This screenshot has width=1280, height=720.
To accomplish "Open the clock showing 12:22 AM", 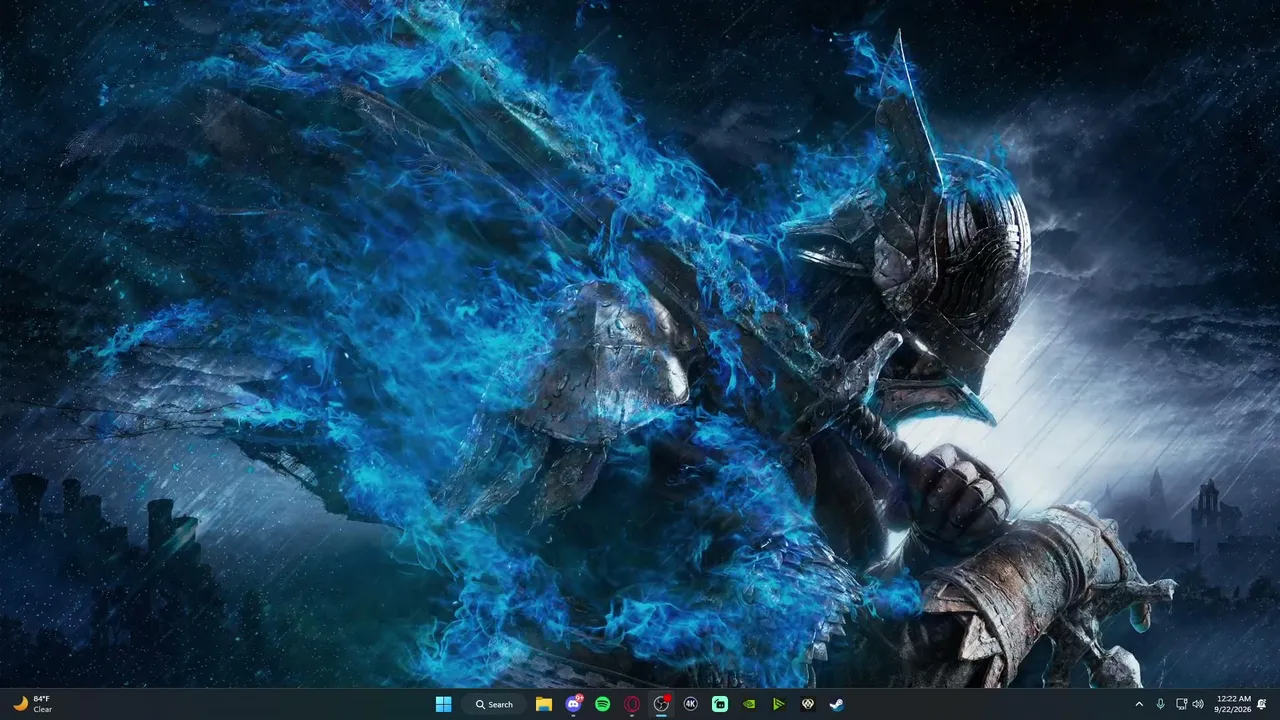I will click(x=1233, y=704).
